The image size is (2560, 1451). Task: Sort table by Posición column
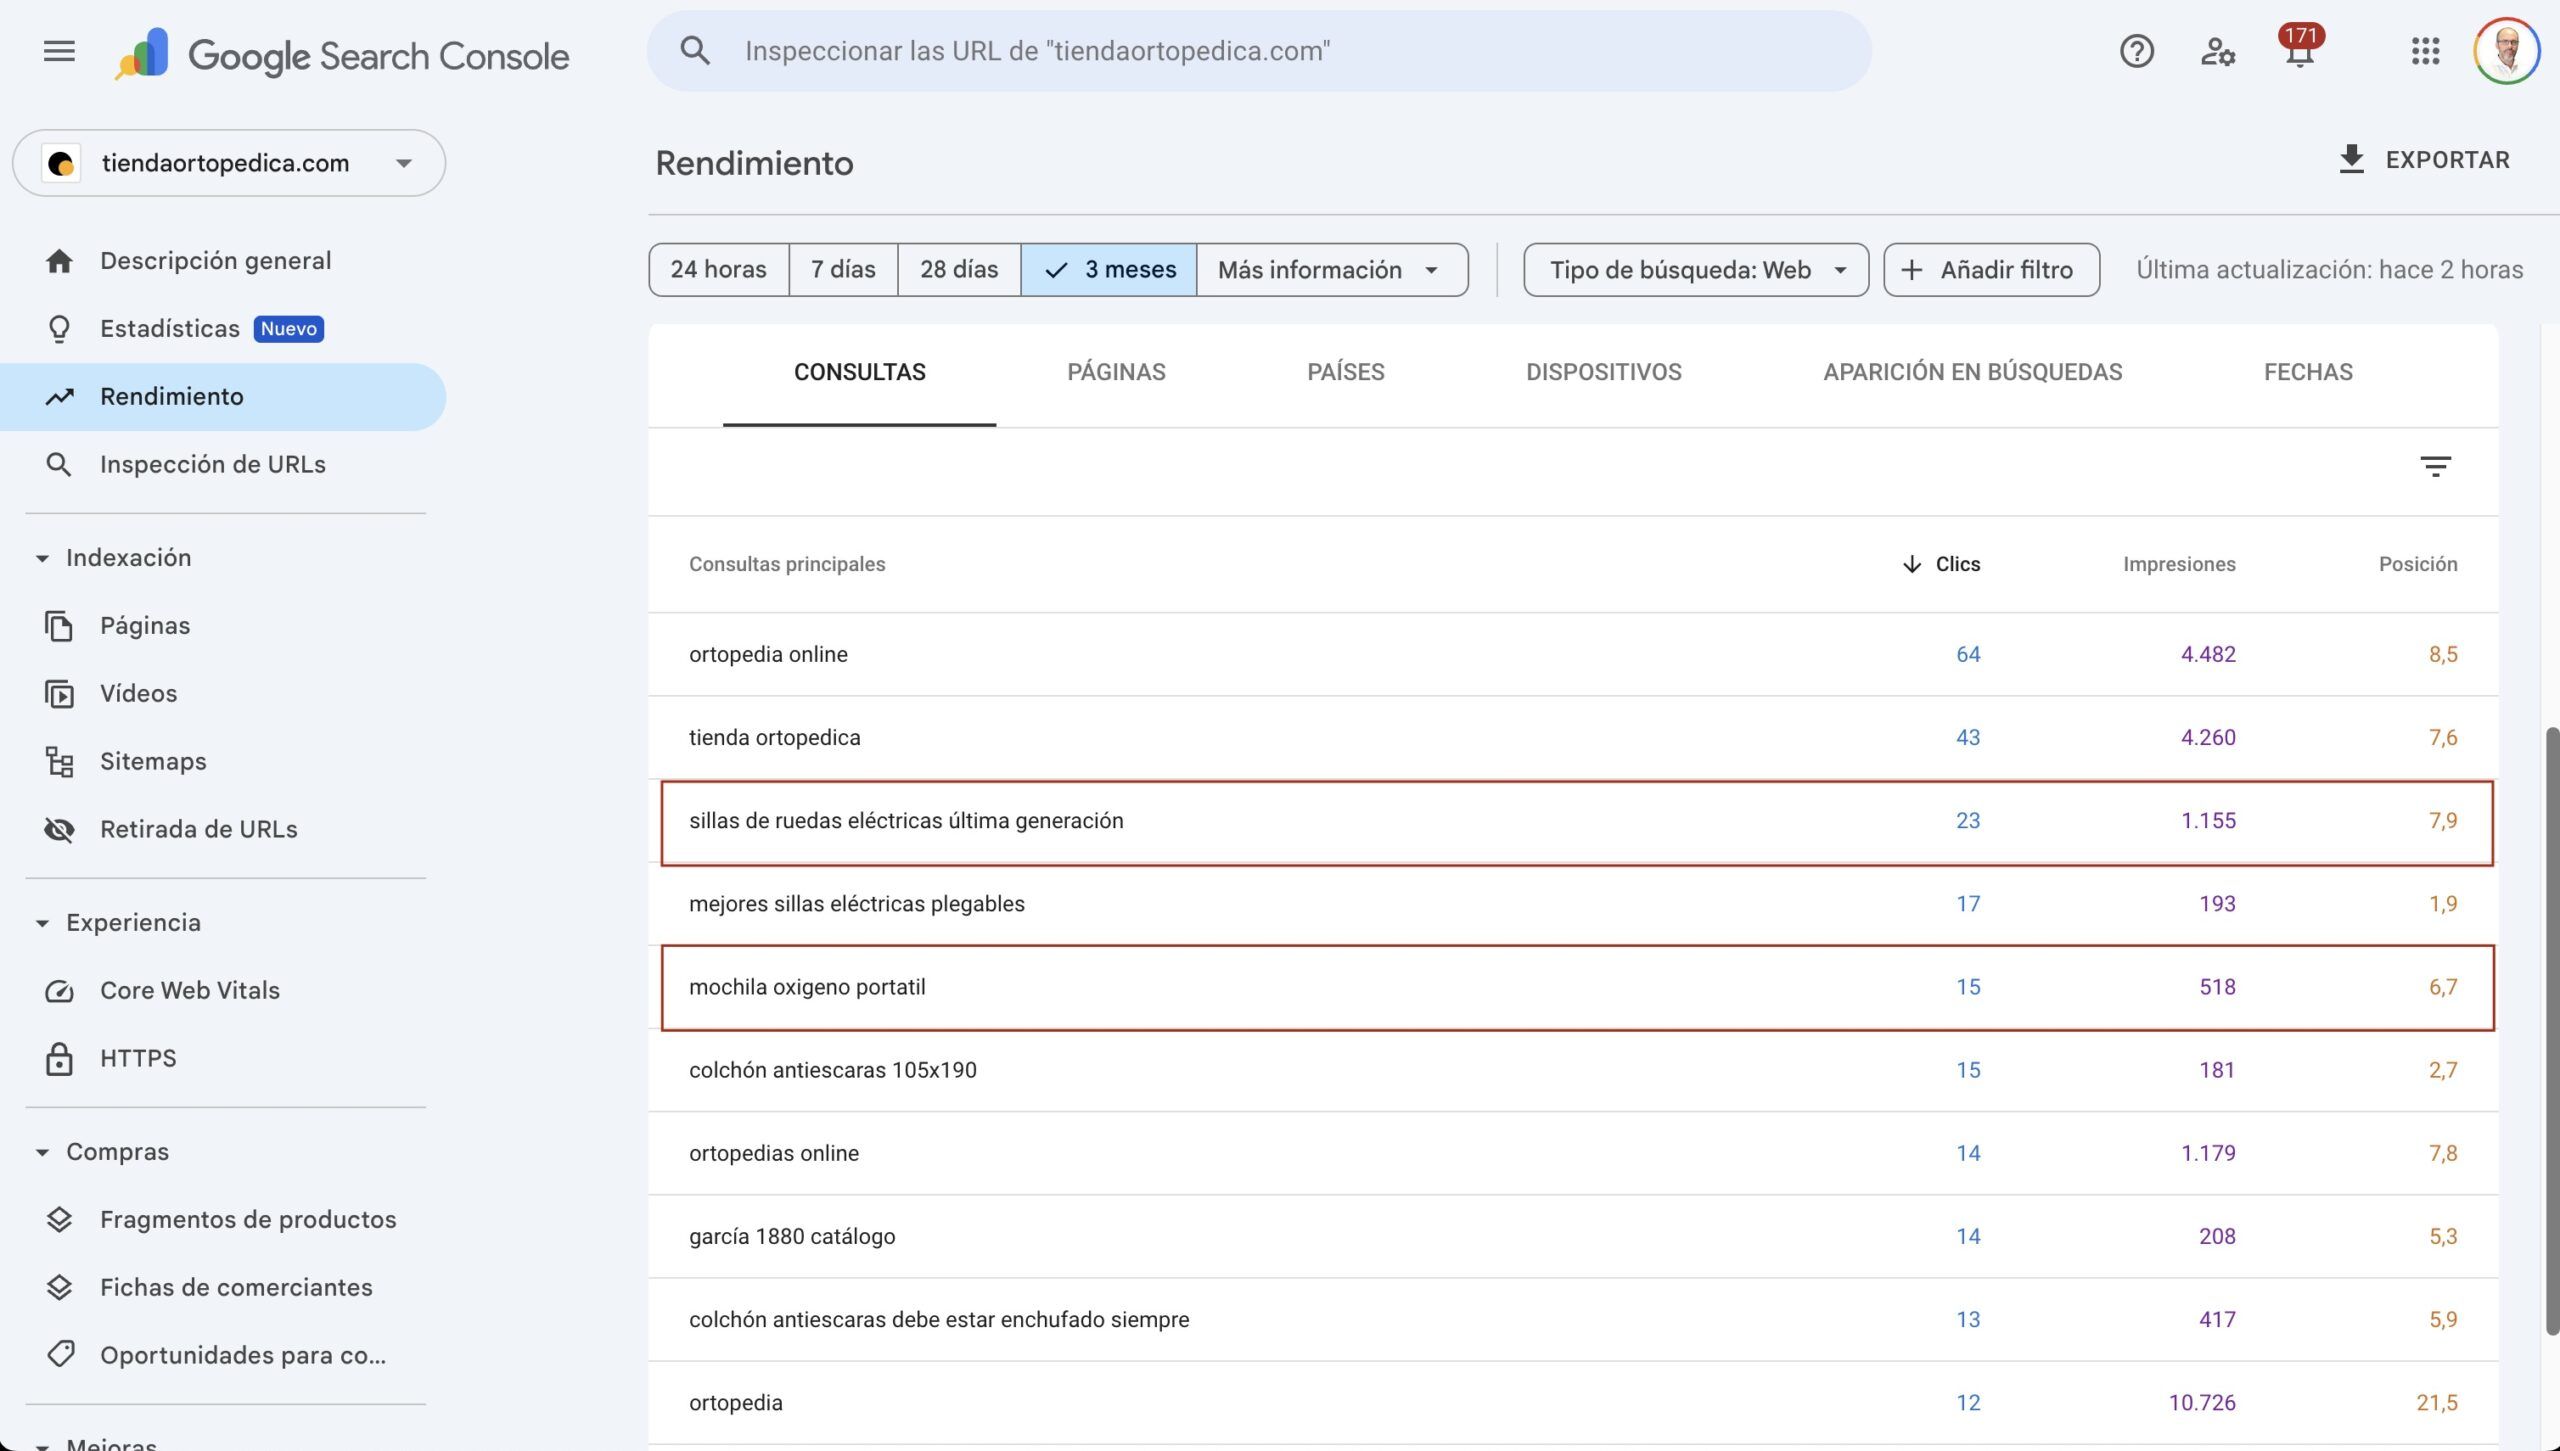[2417, 564]
